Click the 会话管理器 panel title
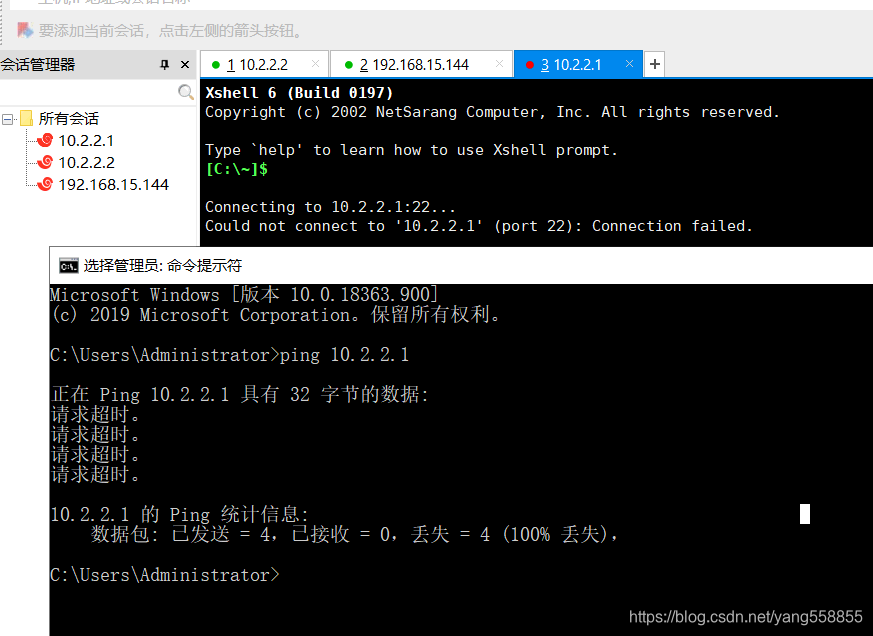The image size is (873, 636). [x=38, y=65]
